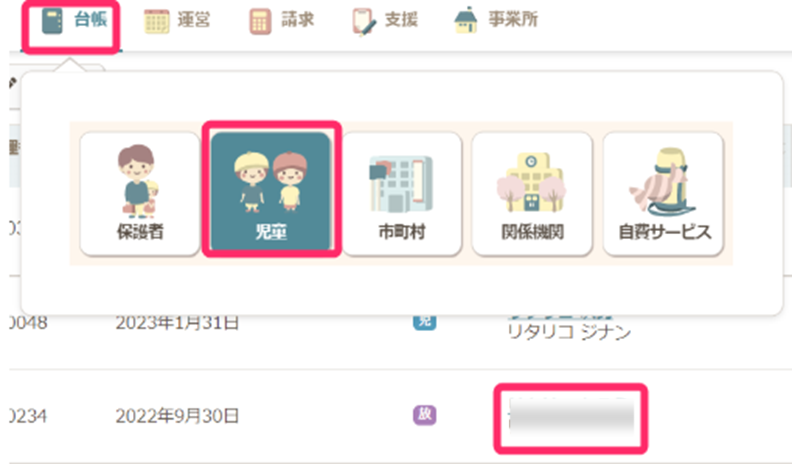Select the 市町村 municipality card
The height and width of the screenshot is (464, 792).
402,193
